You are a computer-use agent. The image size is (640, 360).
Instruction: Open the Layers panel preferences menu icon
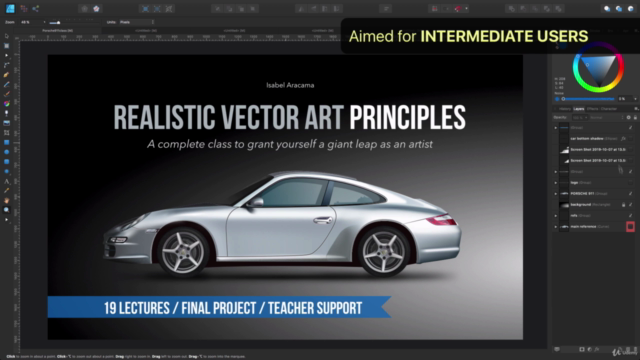pyautogui.click(x=636, y=109)
